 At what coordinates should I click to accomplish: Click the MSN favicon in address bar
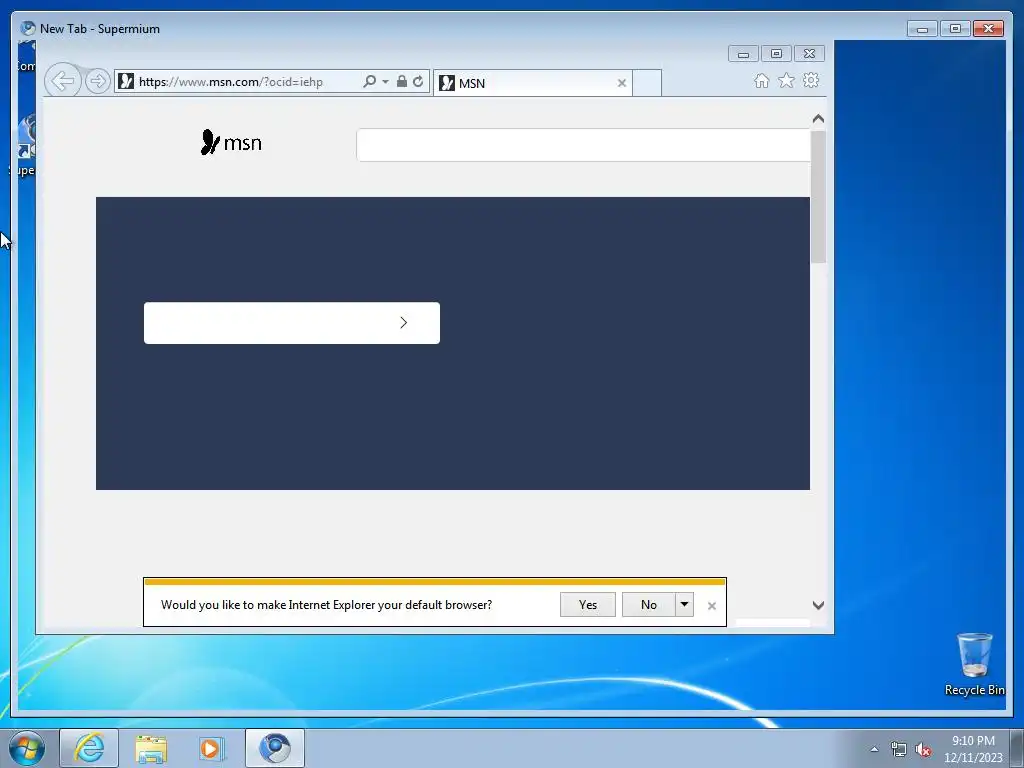[126, 81]
